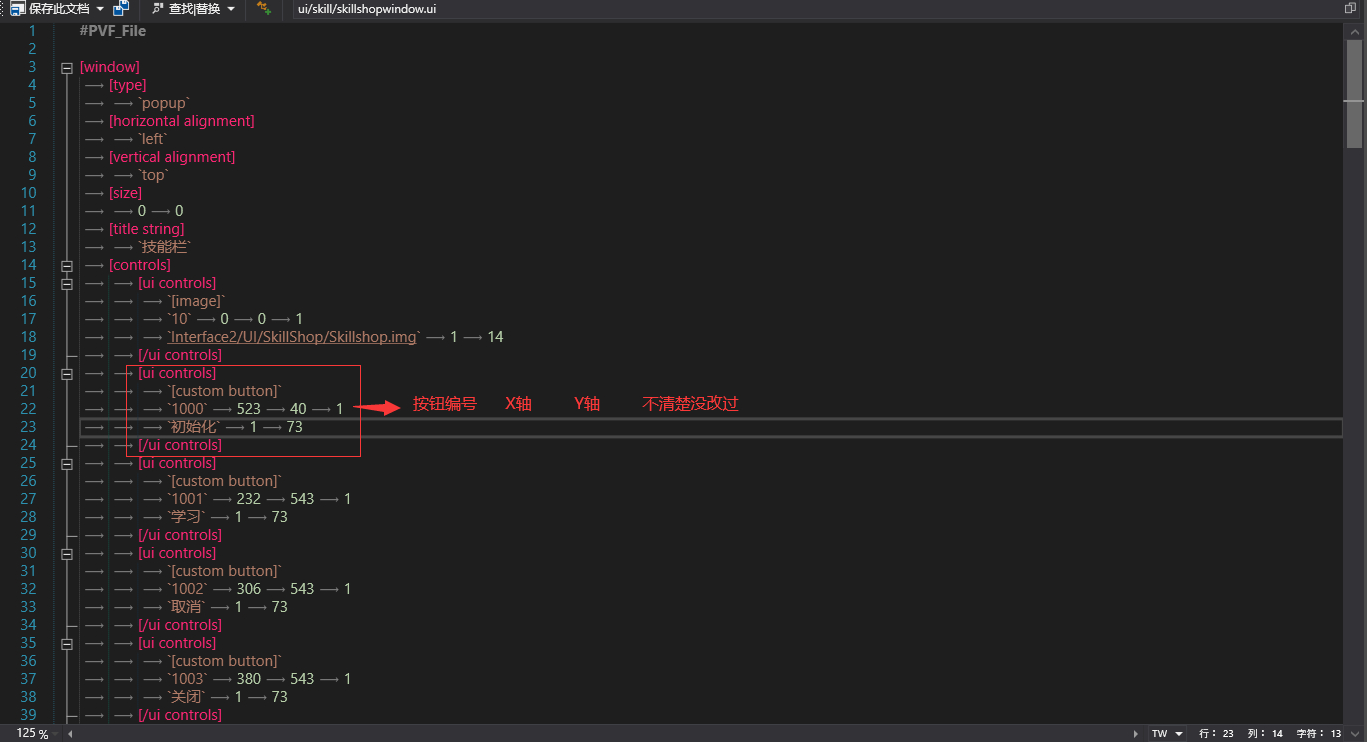Click value 306 on line 32

[x=249, y=589]
